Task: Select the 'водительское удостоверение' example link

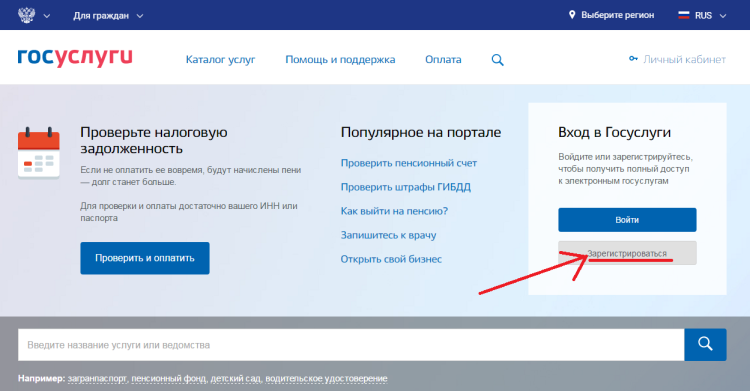Action: [x=326, y=379]
